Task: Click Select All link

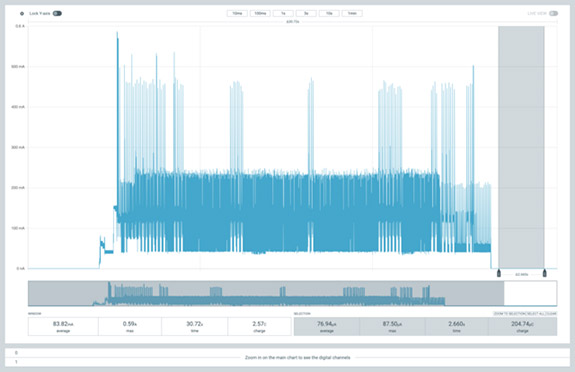Action: point(535,314)
